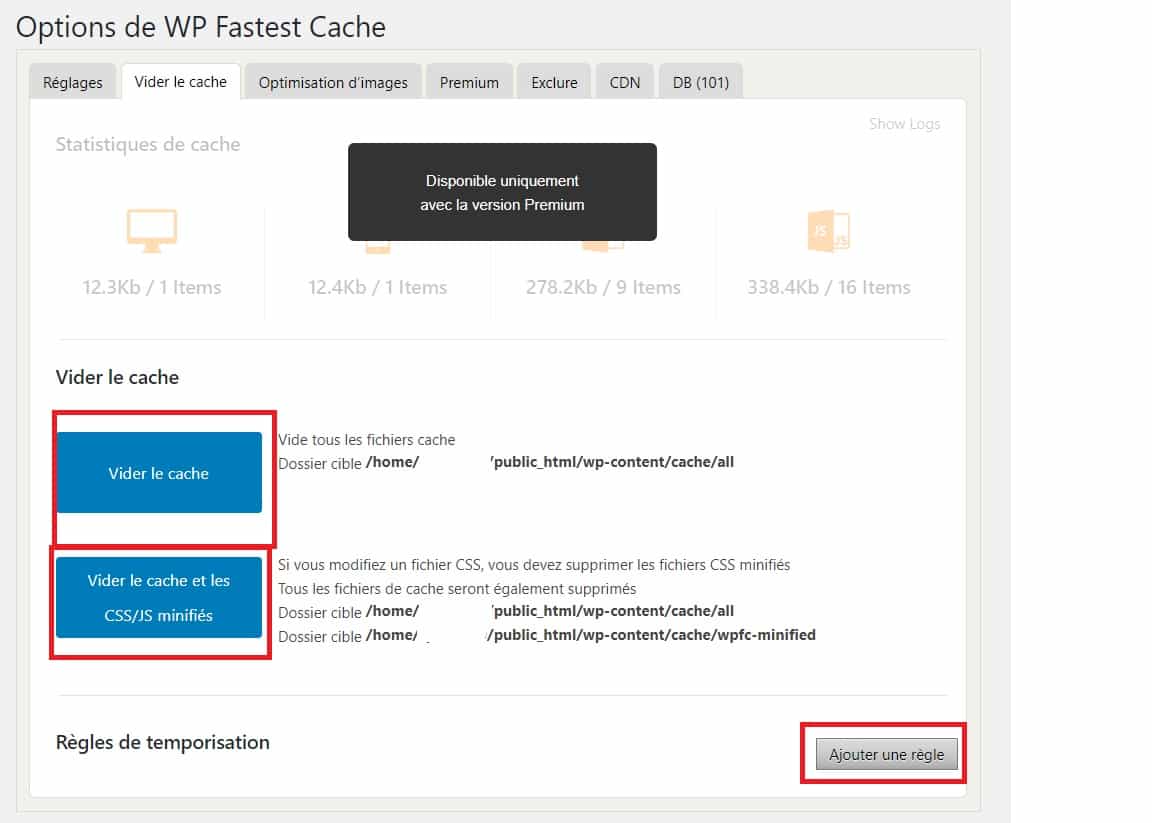Open the CDN tab
The height and width of the screenshot is (823, 1152).
[624, 82]
